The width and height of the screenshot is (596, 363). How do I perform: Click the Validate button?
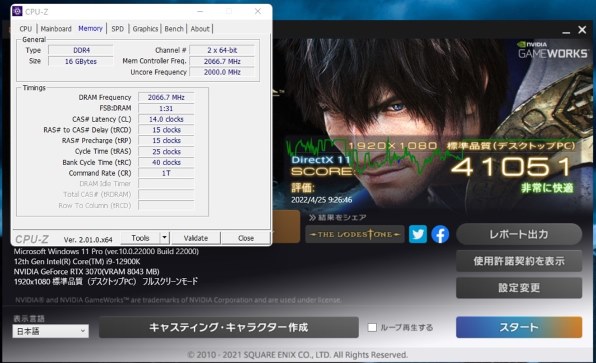coord(196,238)
